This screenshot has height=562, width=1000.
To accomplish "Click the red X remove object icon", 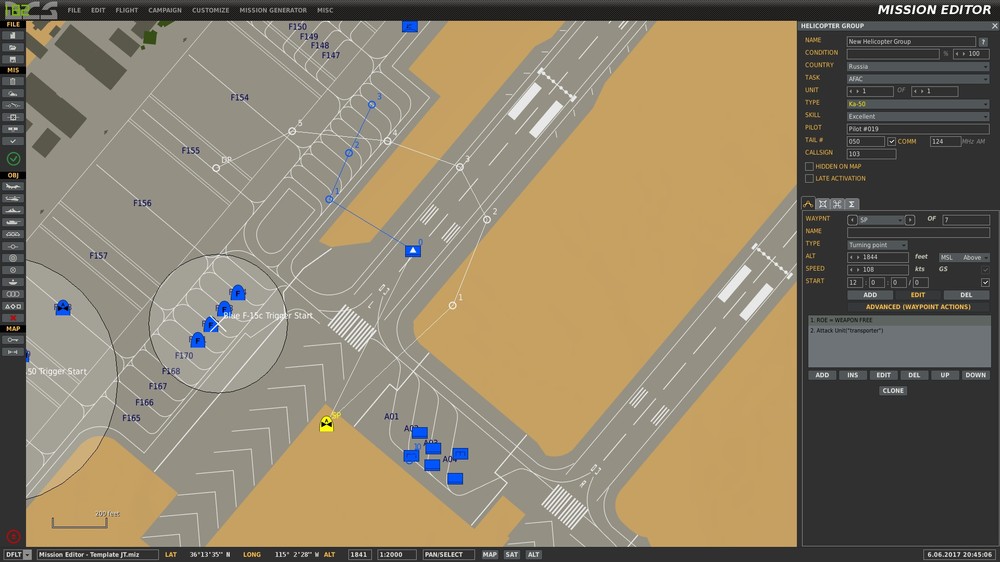I will [13, 318].
